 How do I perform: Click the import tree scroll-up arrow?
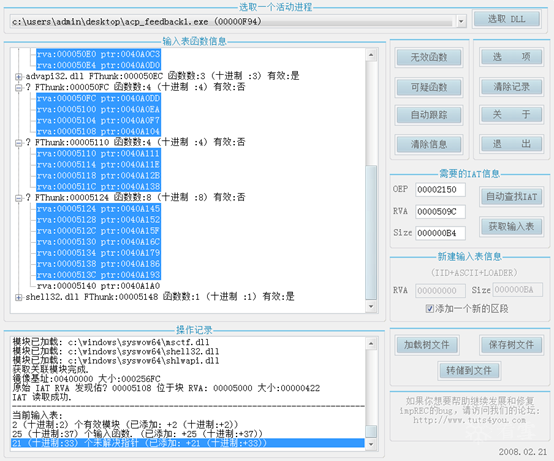371,55
